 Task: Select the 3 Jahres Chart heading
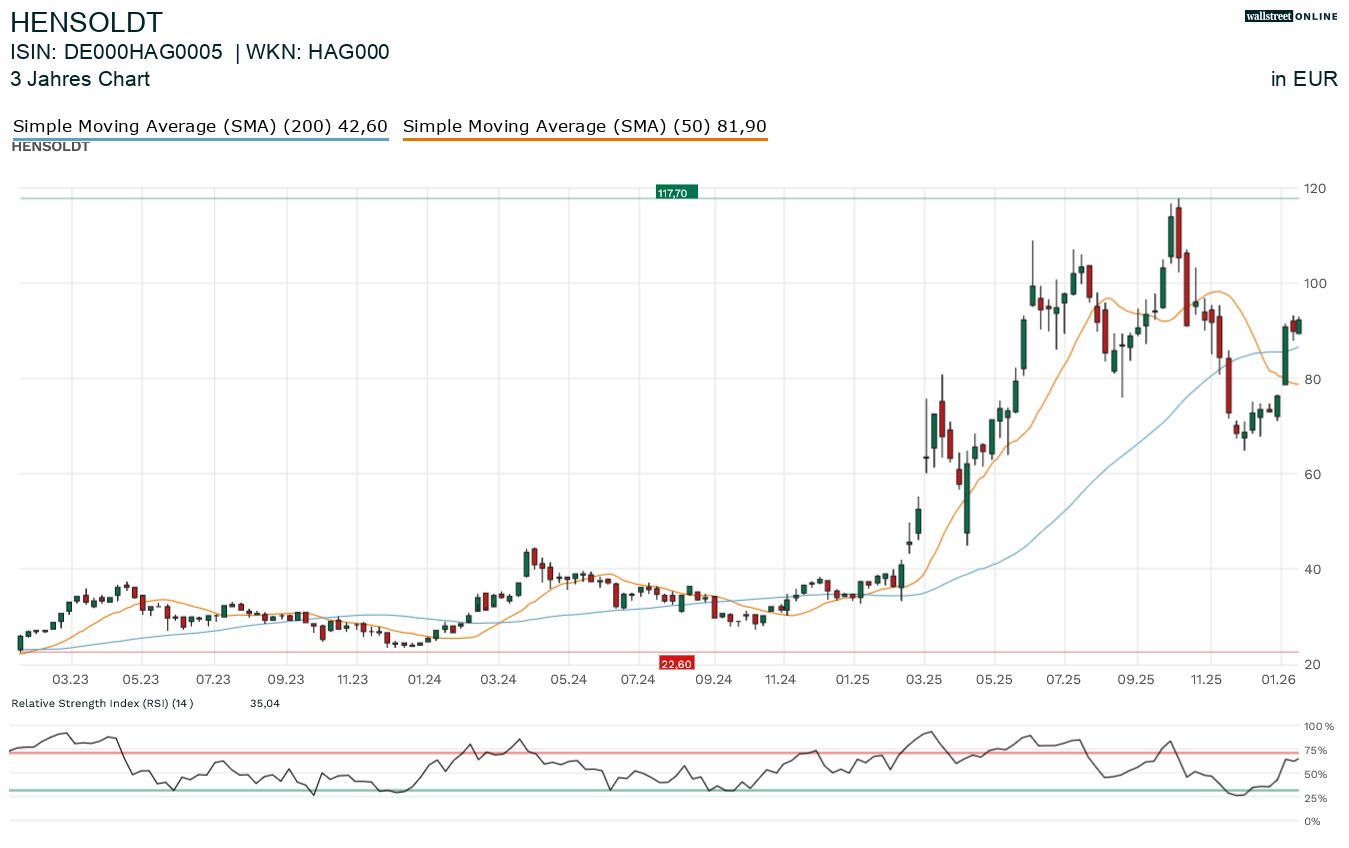click(x=80, y=79)
